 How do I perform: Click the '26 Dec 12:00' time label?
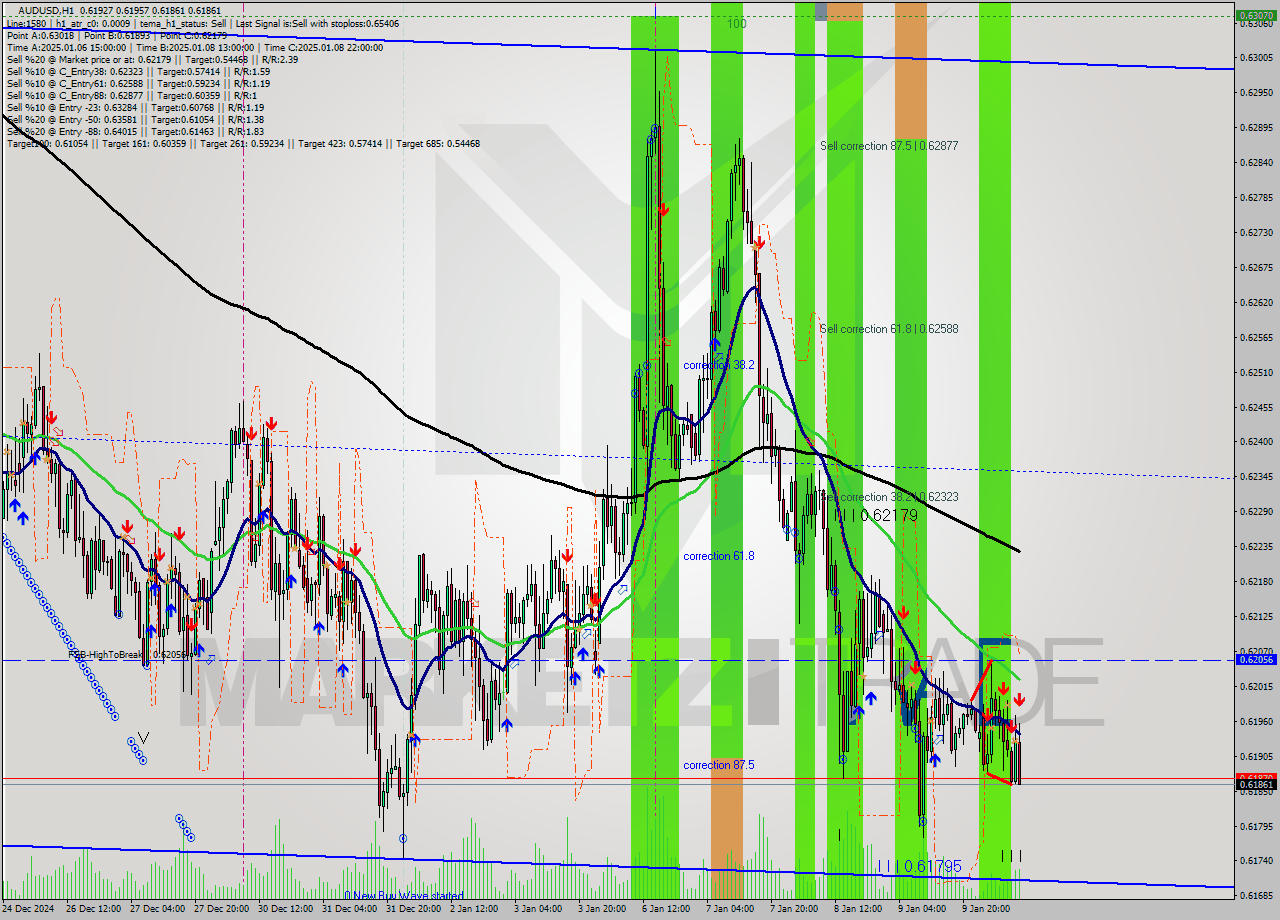click(94, 909)
